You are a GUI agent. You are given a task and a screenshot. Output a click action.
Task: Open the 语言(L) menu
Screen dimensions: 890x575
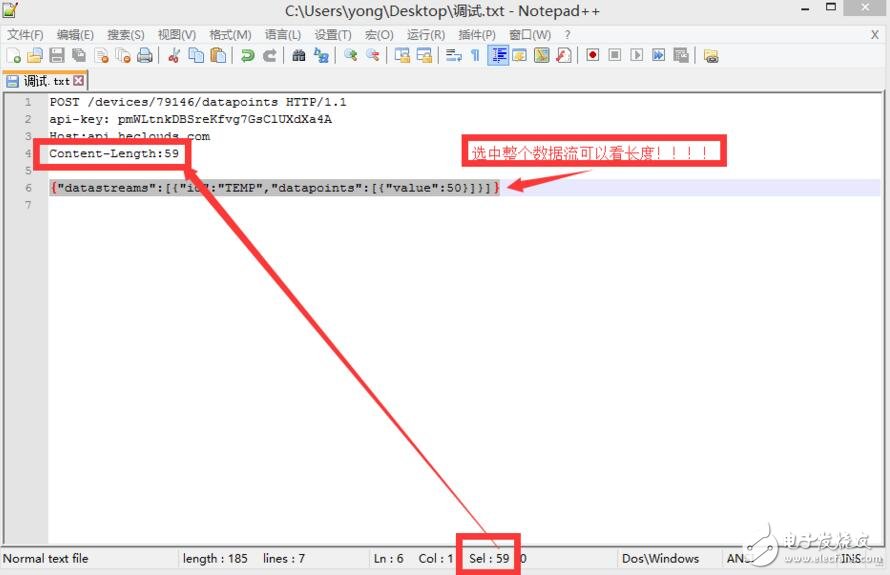[x=283, y=35]
